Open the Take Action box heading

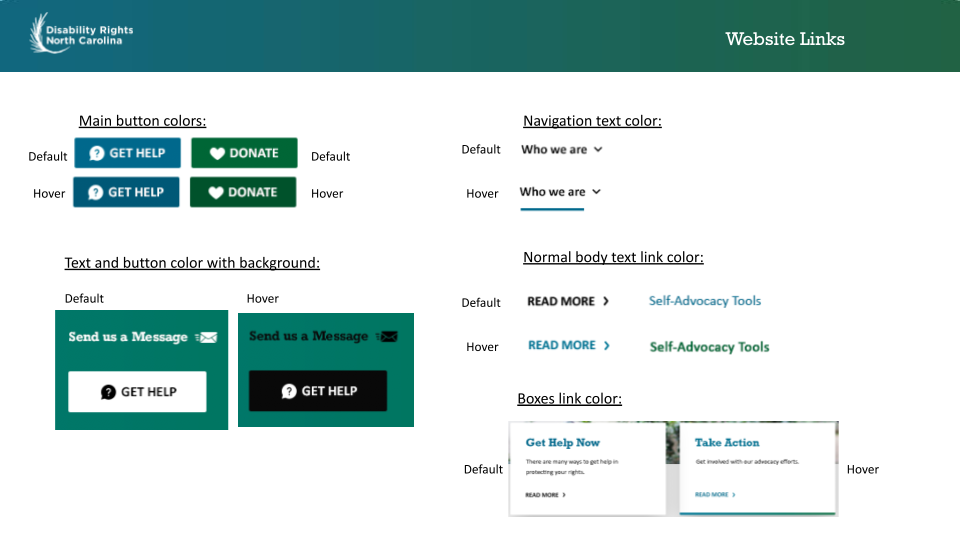click(x=727, y=443)
